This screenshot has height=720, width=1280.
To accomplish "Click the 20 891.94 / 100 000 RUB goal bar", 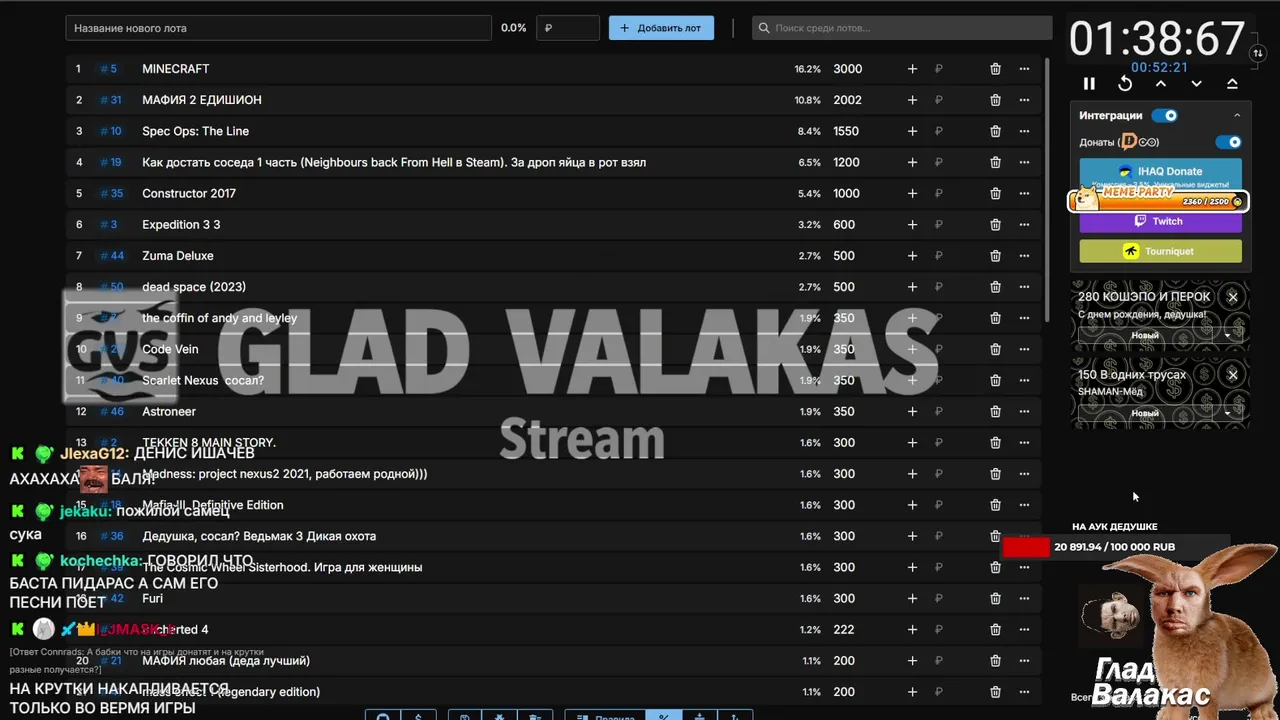I will pyautogui.click(x=1114, y=547).
